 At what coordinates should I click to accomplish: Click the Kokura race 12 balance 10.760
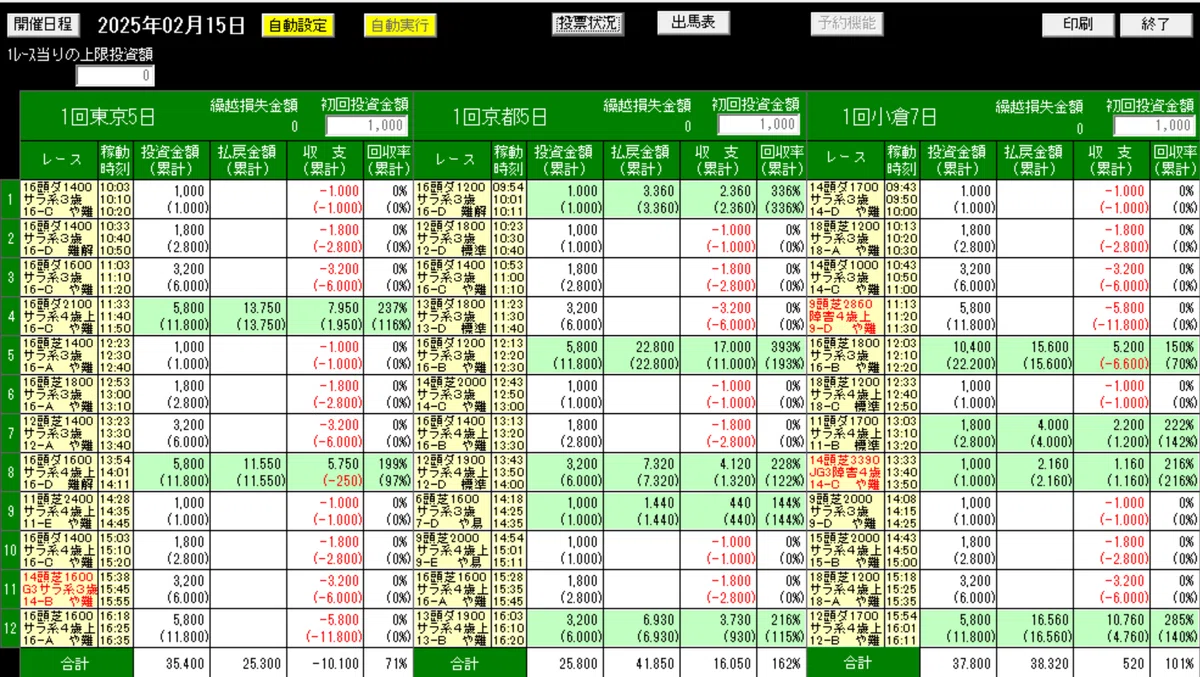click(1123, 621)
